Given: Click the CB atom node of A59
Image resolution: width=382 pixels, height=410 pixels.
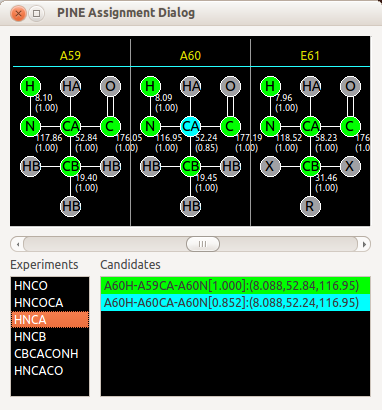Looking at the screenshot, I should tap(70, 166).
